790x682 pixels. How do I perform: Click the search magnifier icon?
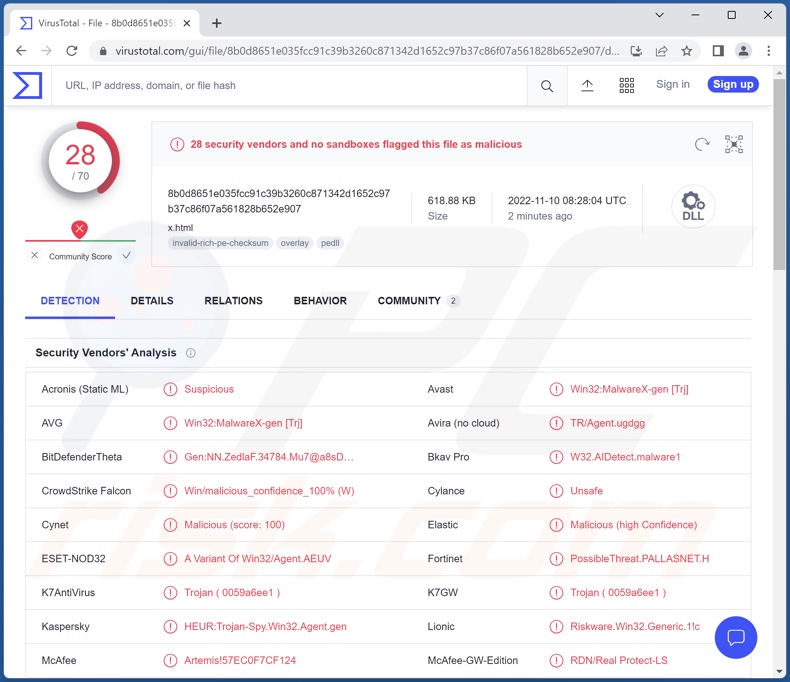547,86
